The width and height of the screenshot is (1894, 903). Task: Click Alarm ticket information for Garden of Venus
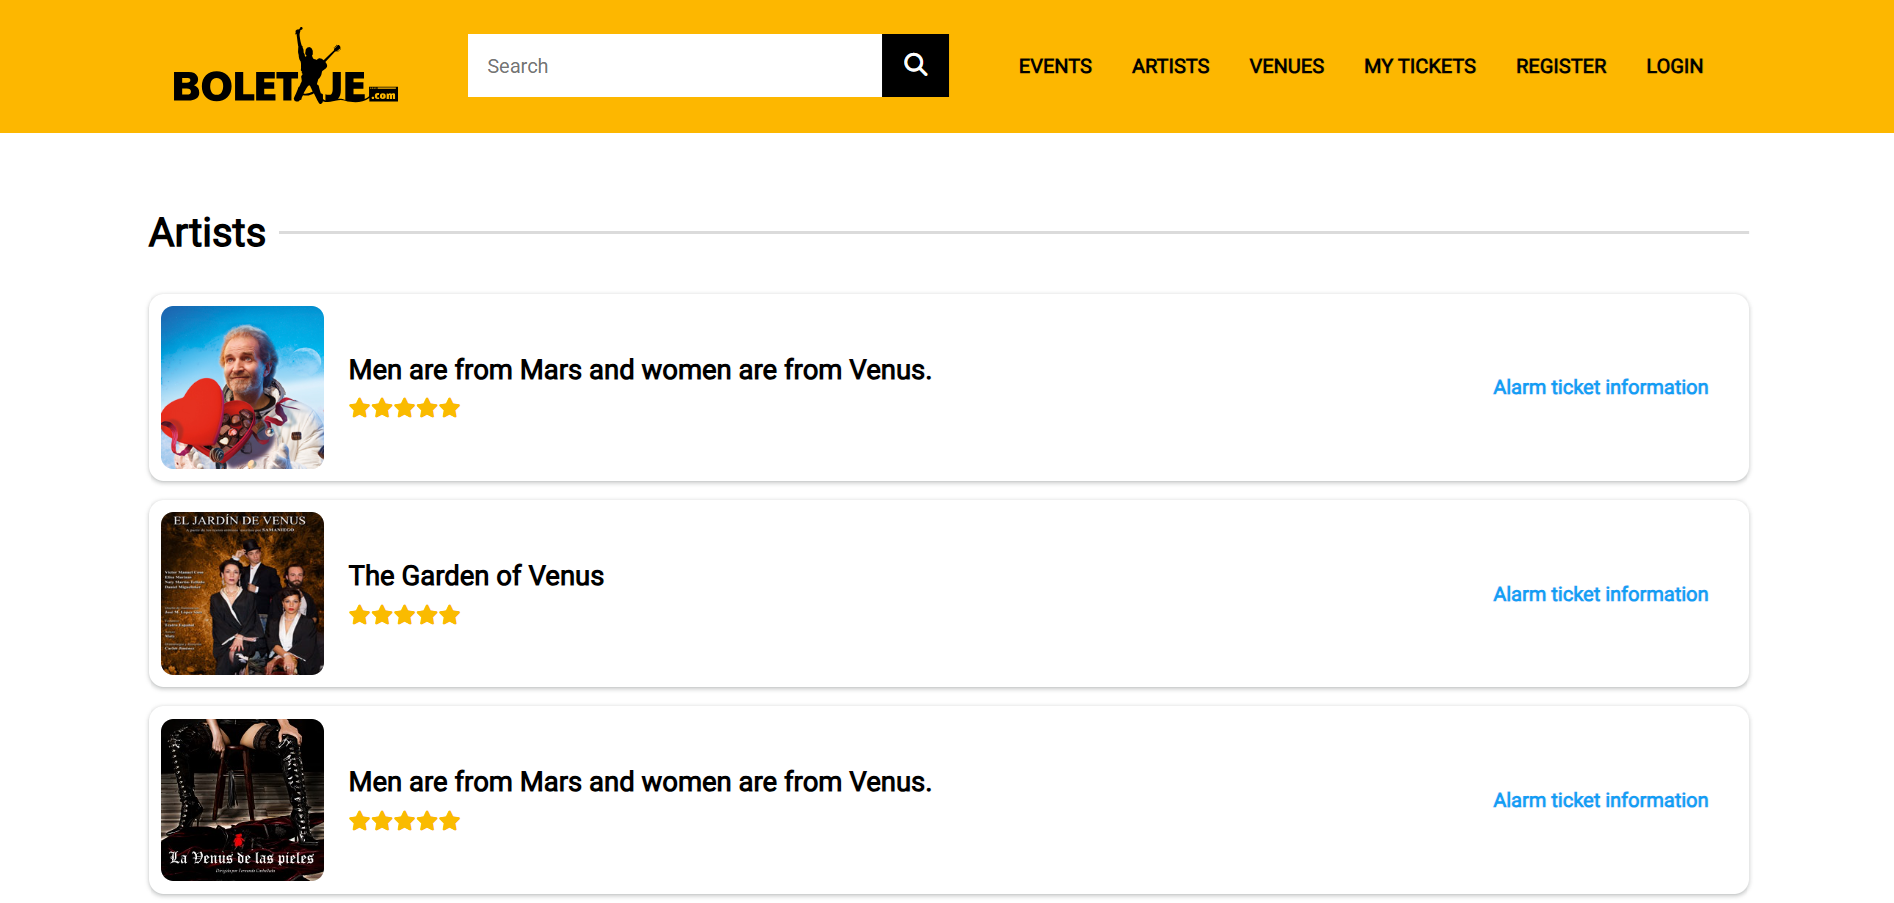click(1600, 594)
